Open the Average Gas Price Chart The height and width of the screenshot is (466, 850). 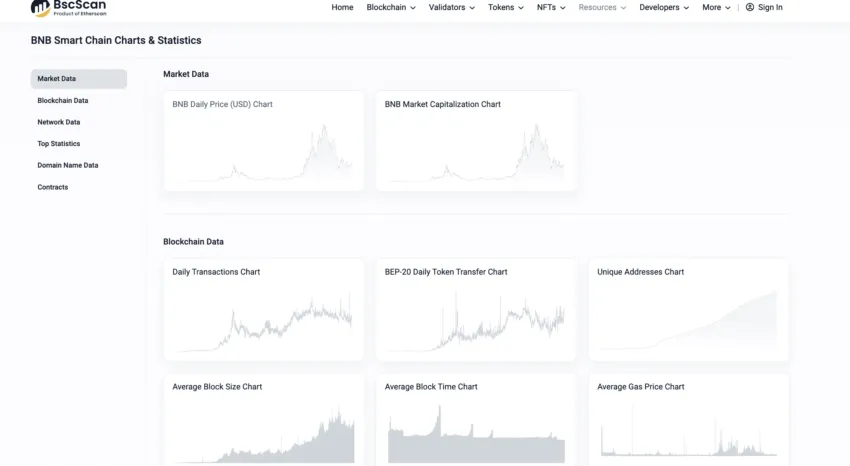688,422
